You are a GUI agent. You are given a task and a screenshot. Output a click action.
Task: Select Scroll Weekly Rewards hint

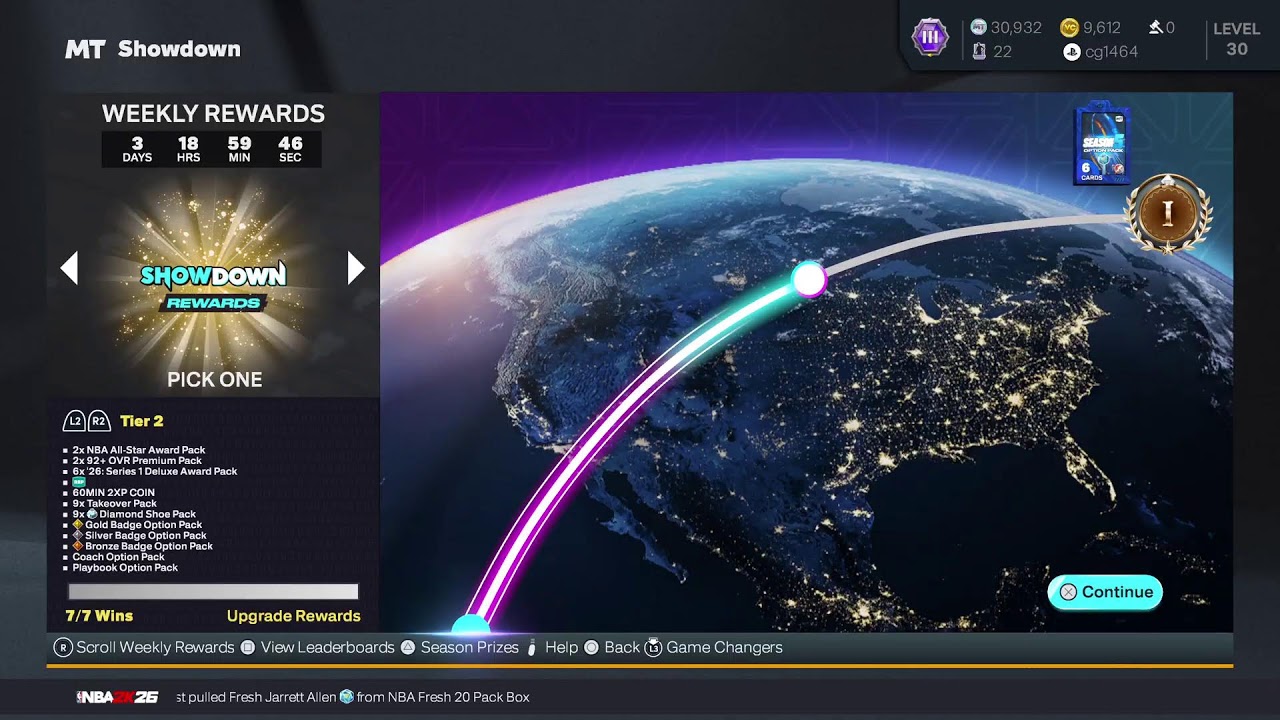tap(155, 647)
